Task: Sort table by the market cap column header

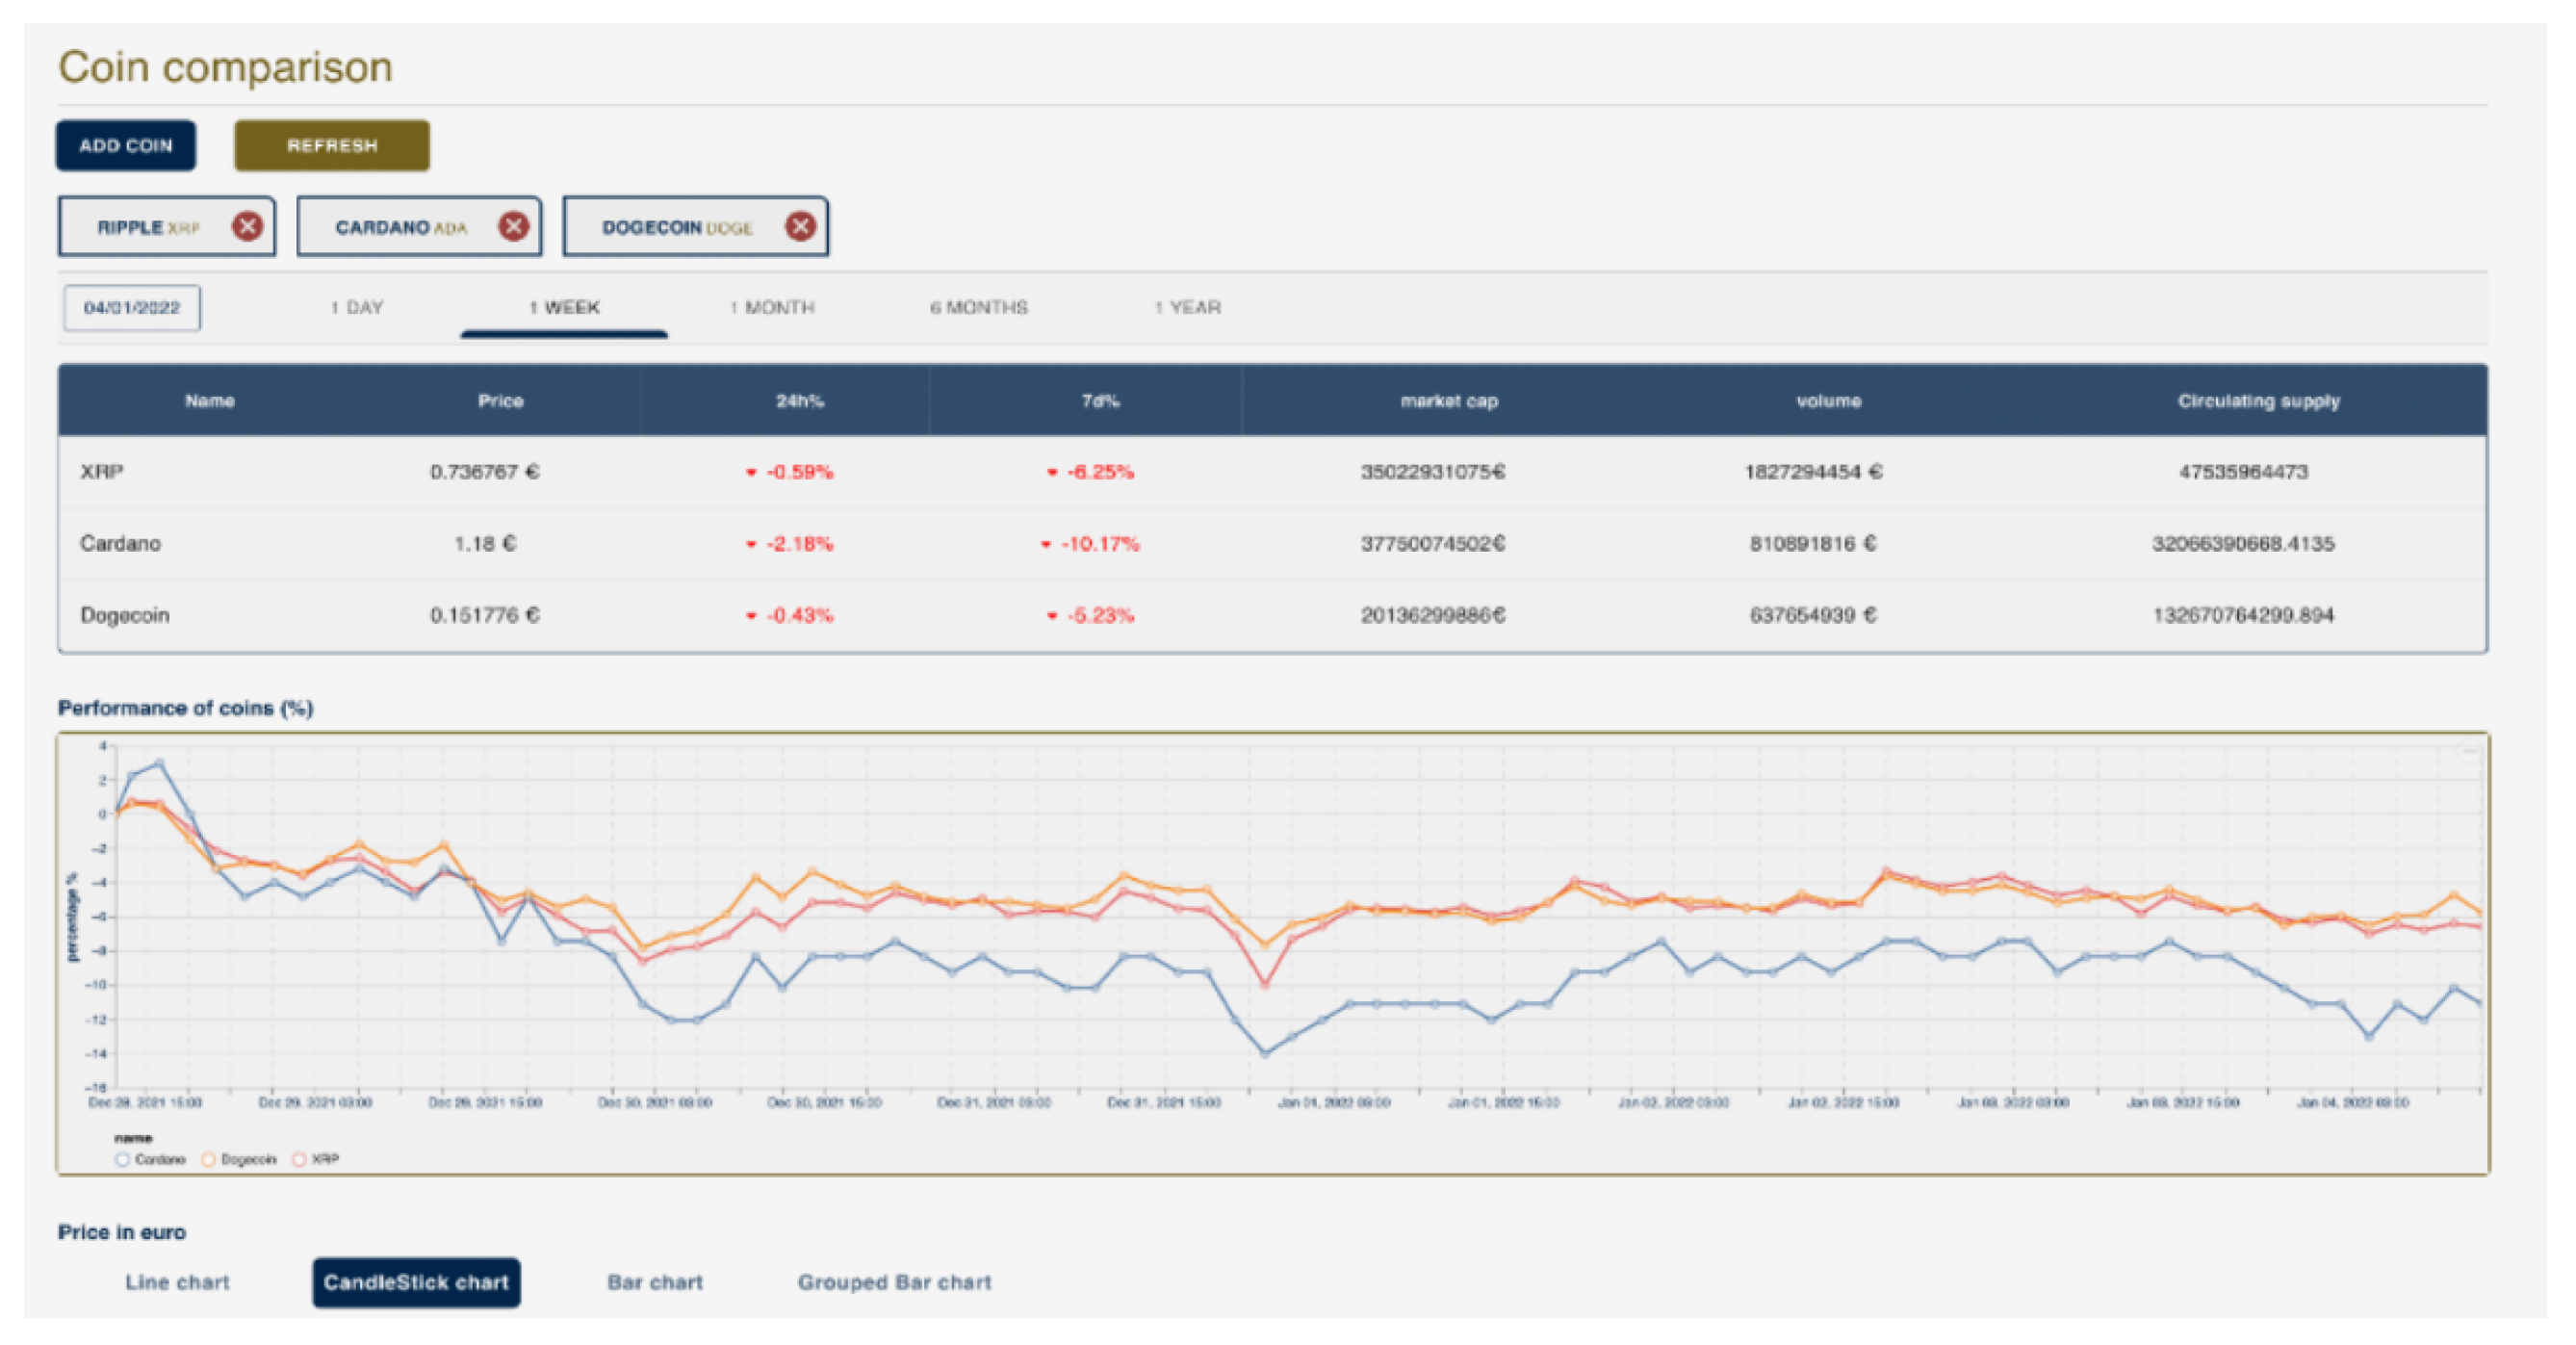Action: (x=1448, y=401)
